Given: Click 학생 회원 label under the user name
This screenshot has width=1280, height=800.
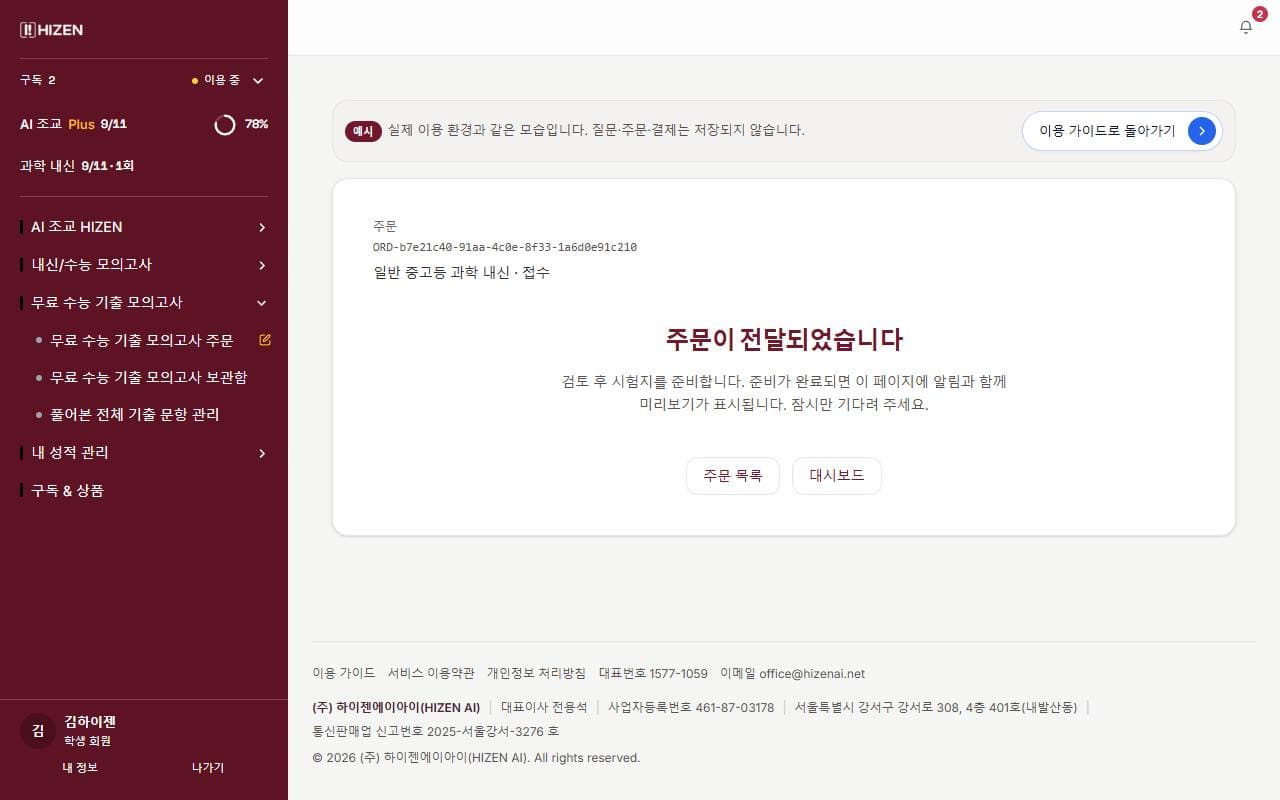Looking at the screenshot, I should pyautogui.click(x=87, y=741).
